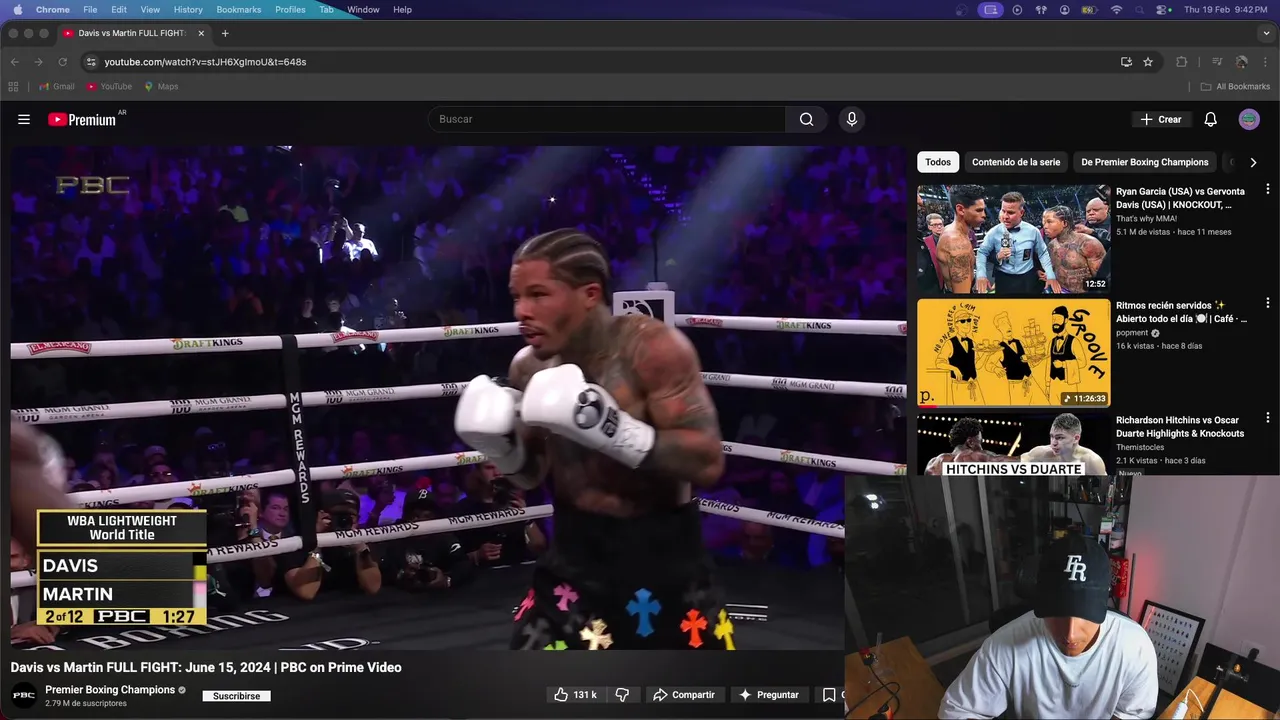Open Premier Boxing Champions channel name
Screen dimensions: 1280x720
[110, 689]
